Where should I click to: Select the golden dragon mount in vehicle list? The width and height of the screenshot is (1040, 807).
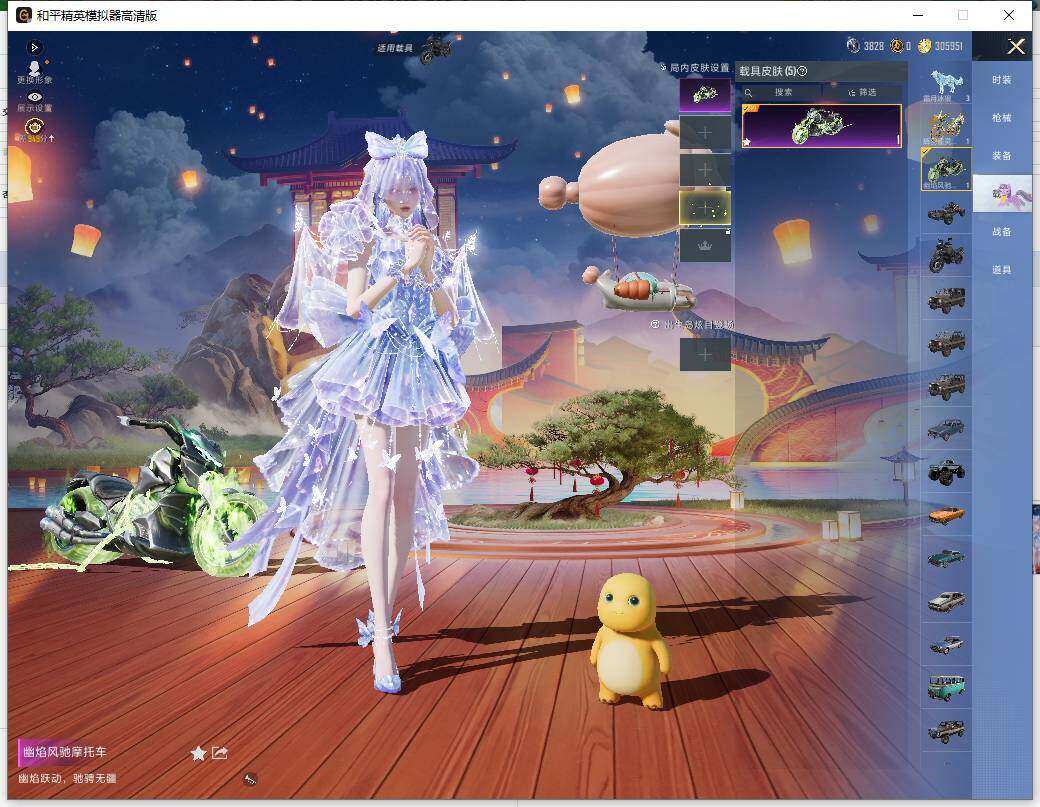pyautogui.click(x=946, y=127)
